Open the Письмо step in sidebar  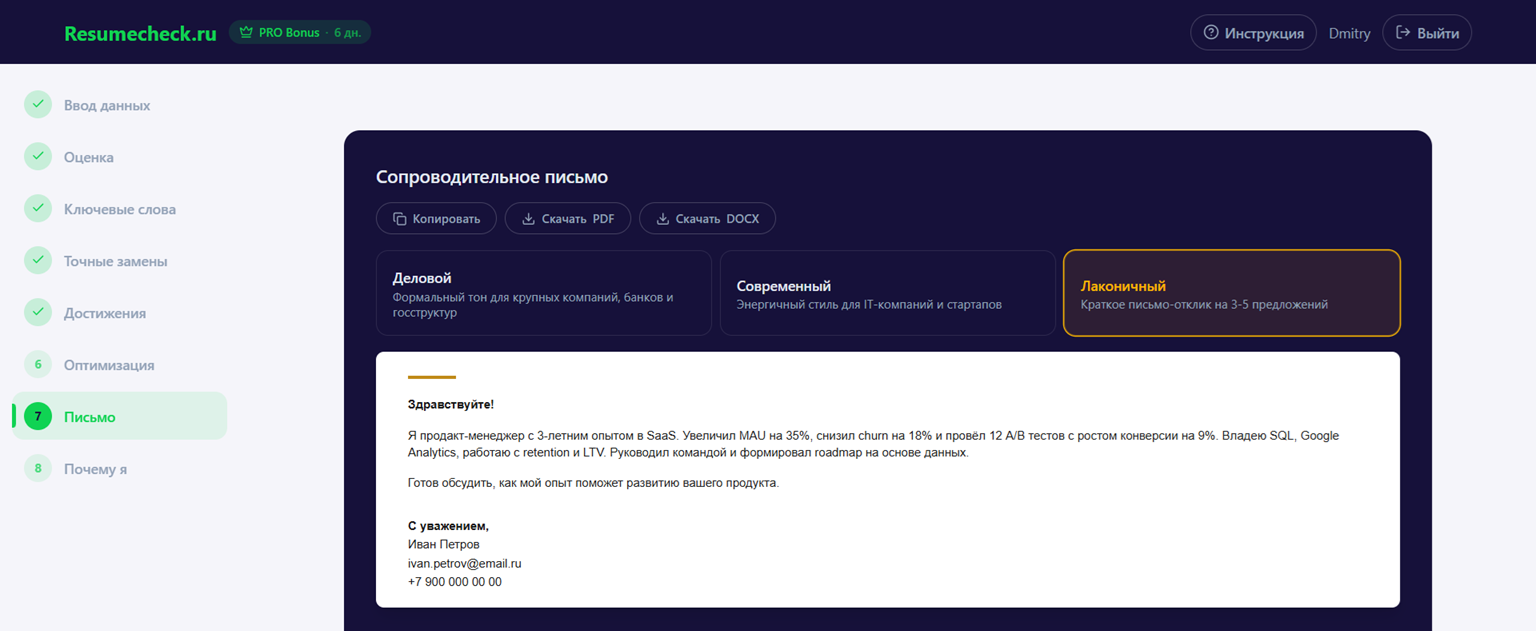(x=90, y=417)
